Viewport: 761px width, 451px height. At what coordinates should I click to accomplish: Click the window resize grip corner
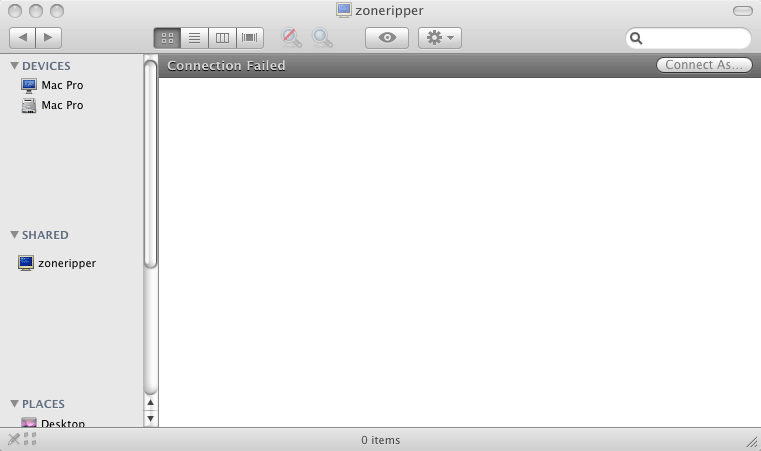point(752,442)
